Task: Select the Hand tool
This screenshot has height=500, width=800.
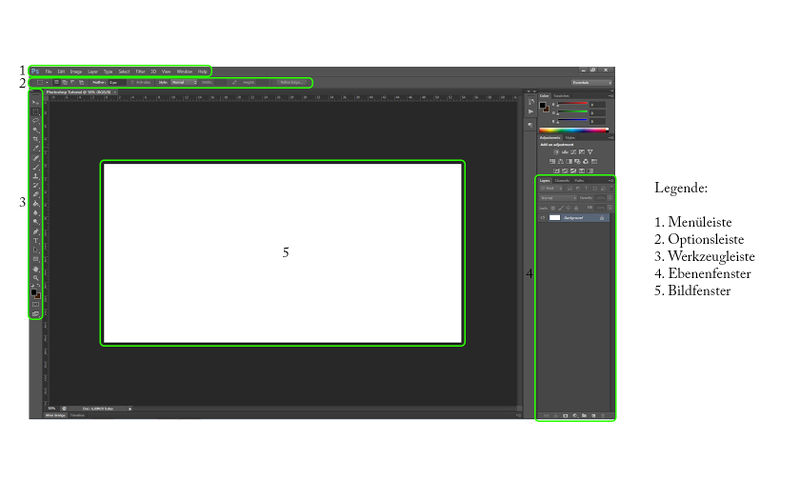Action: [x=36, y=269]
